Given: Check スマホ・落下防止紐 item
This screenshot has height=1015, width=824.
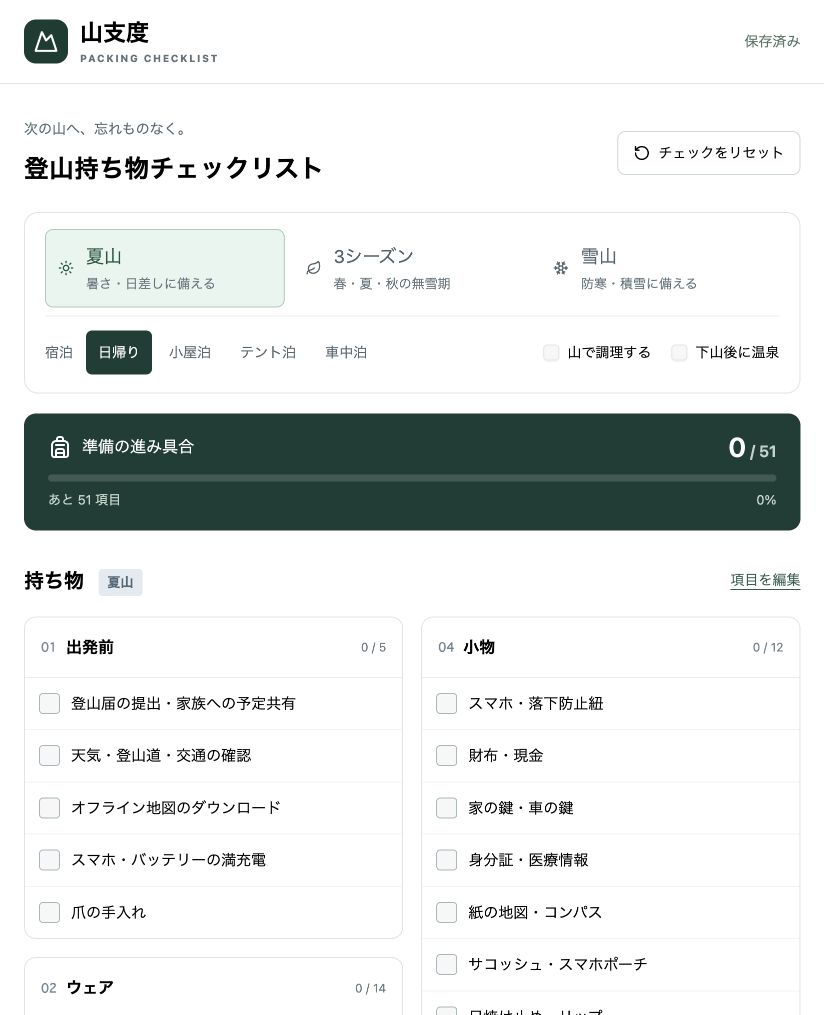Looking at the screenshot, I should [x=447, y=704].
